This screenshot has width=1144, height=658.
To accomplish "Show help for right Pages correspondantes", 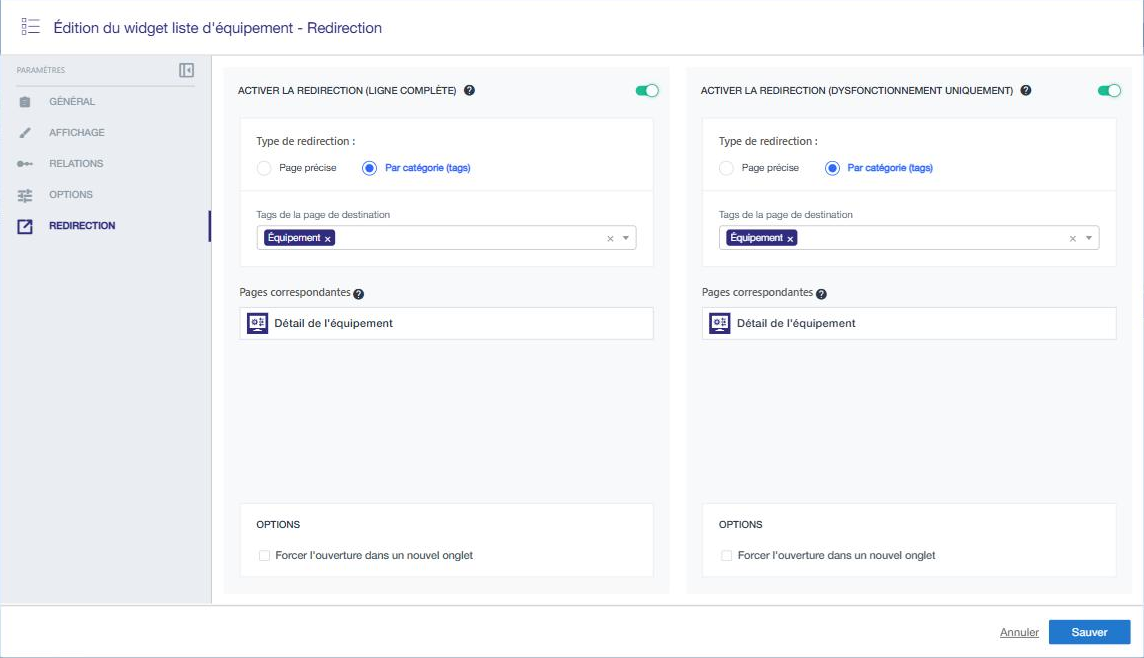I will click(x=821, y=294).
